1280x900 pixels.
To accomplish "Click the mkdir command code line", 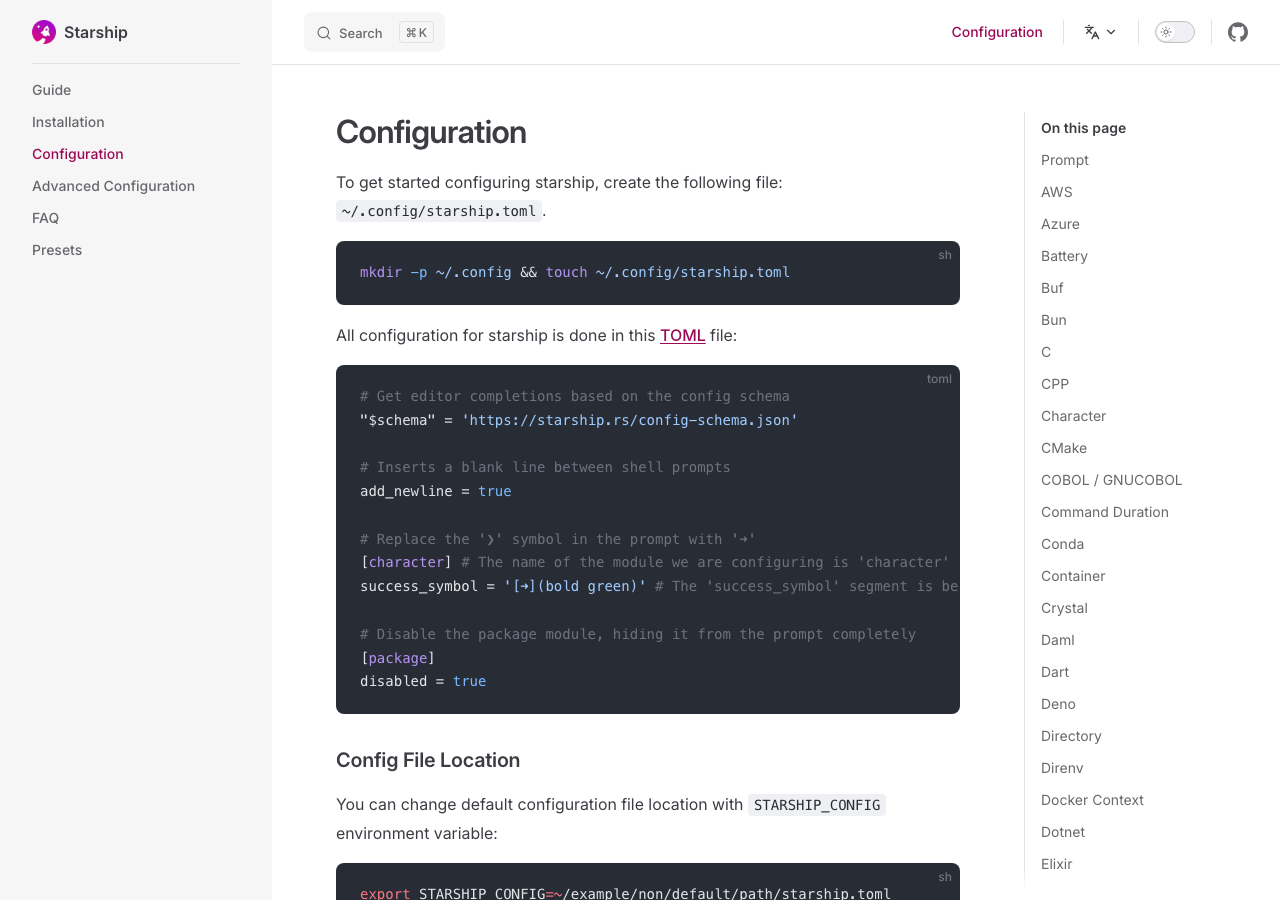I will (575, 272).
